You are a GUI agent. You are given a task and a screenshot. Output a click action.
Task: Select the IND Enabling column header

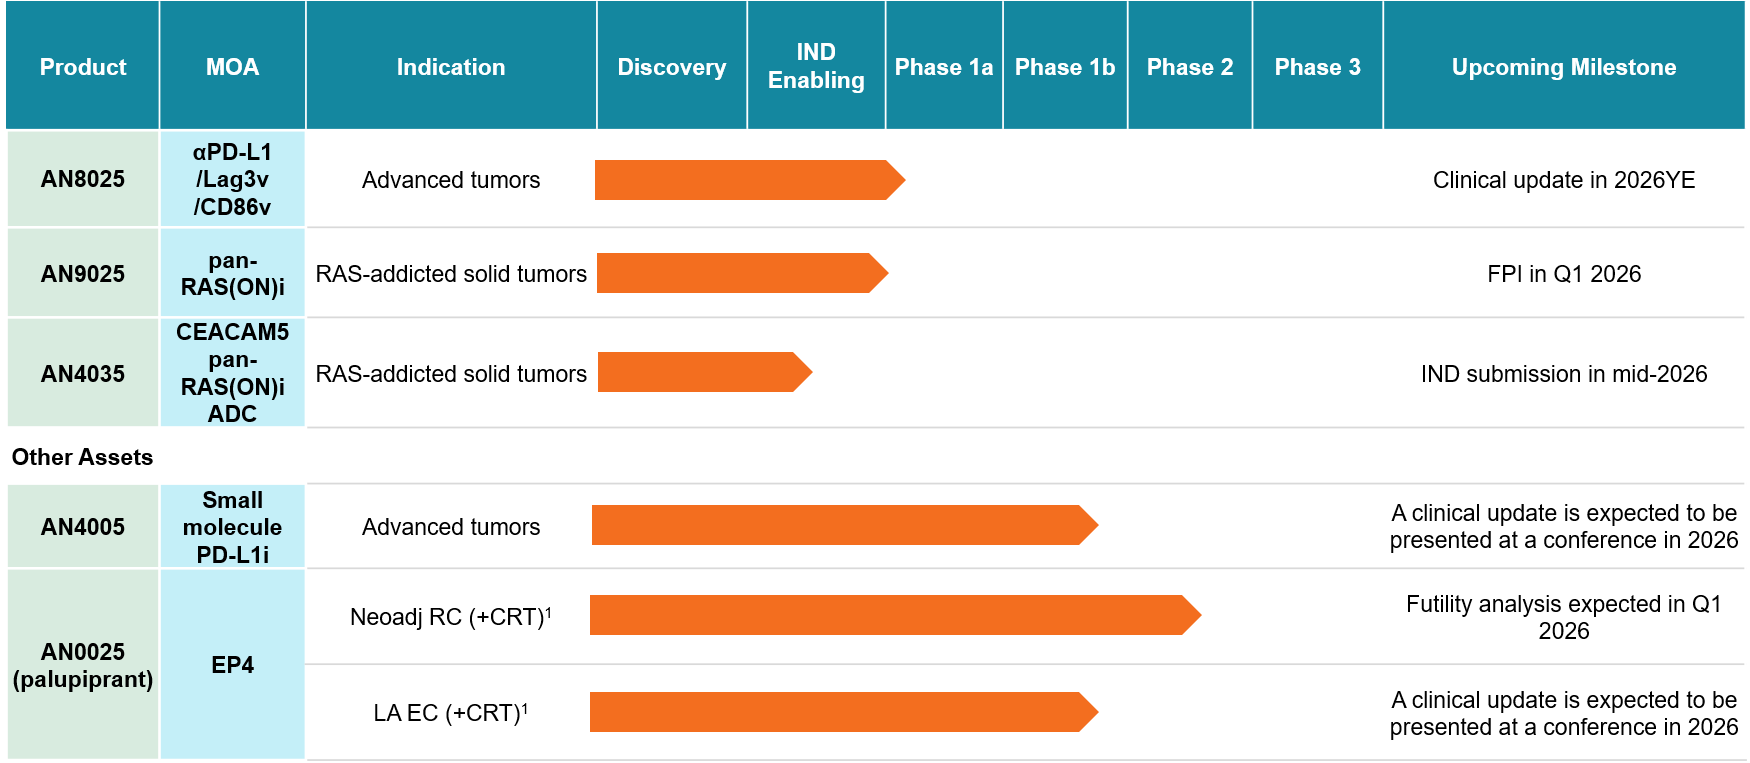click(x=815, y=66)
